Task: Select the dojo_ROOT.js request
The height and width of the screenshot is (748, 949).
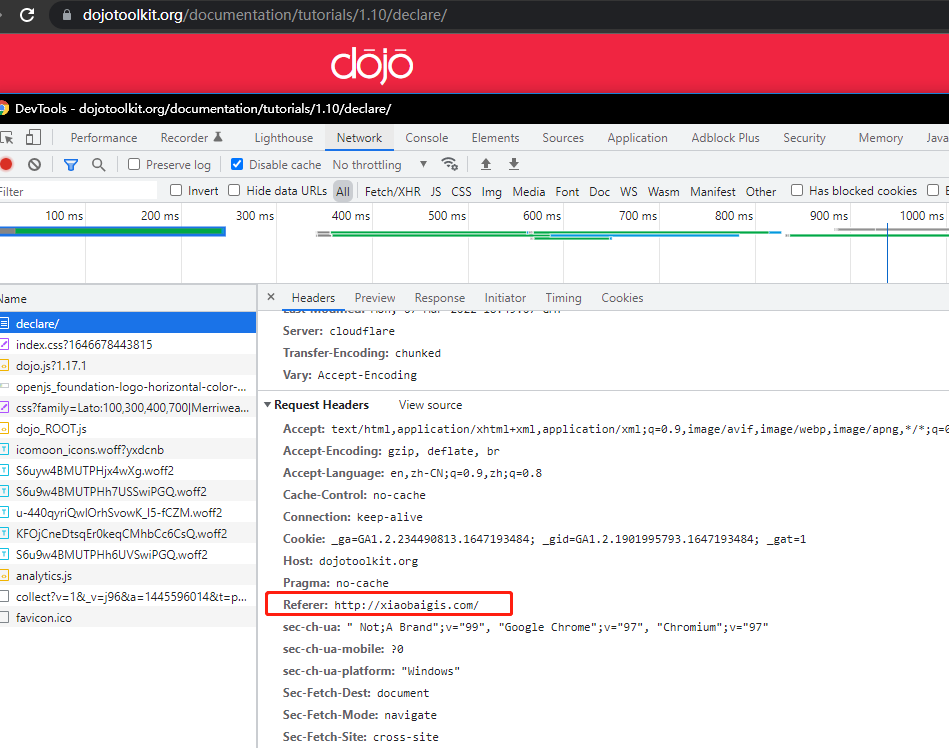Action: (128, 428)
